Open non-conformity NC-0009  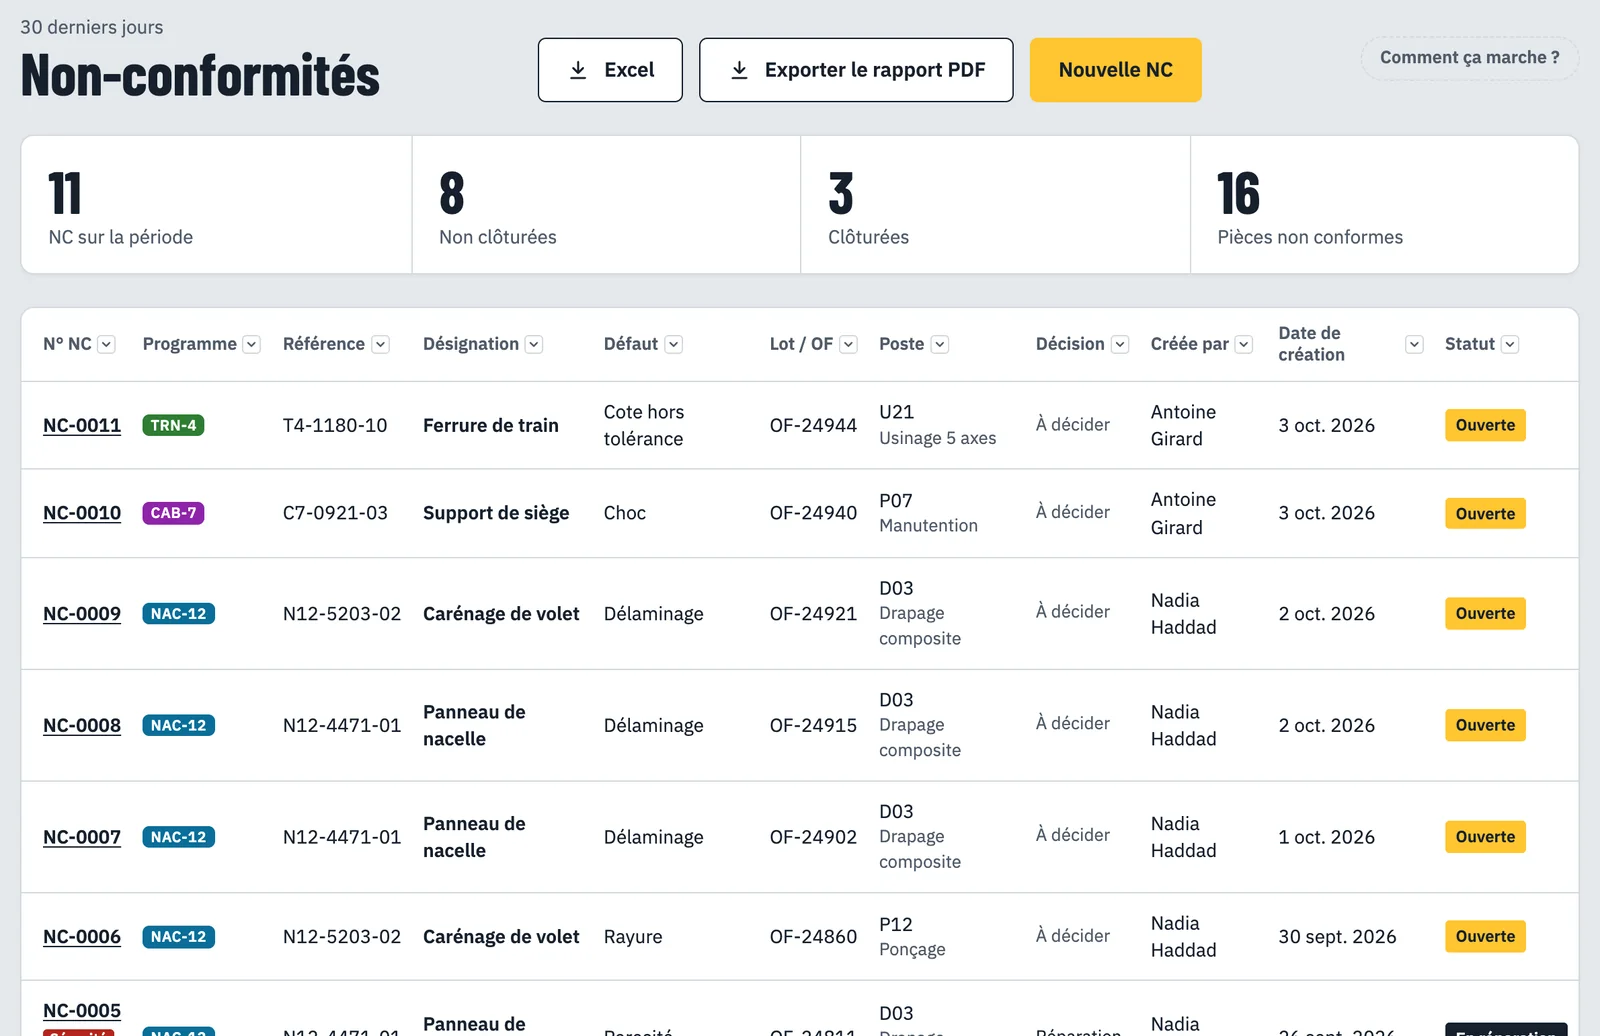[82, 614]
